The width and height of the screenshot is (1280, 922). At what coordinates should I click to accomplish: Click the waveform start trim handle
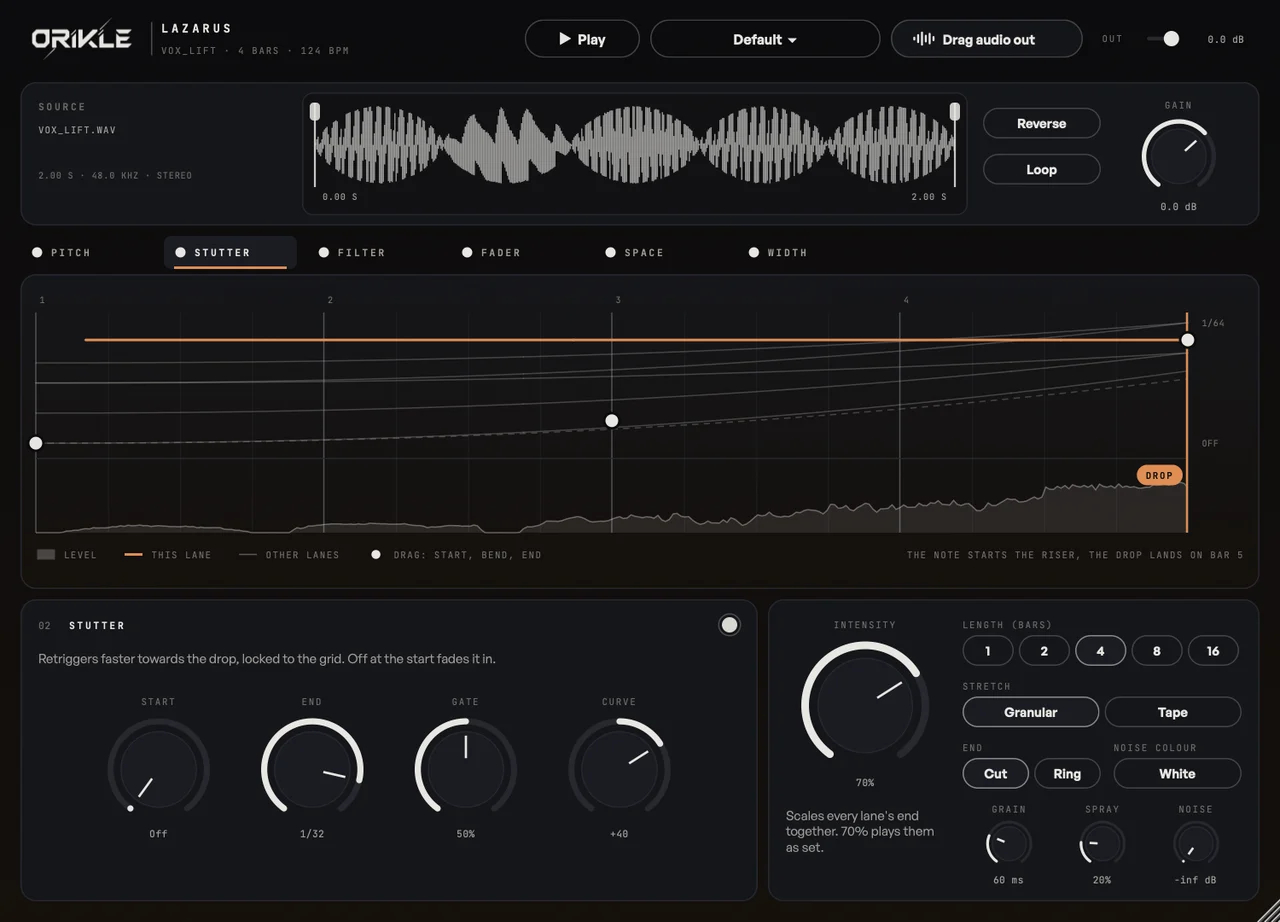point(315,111)
